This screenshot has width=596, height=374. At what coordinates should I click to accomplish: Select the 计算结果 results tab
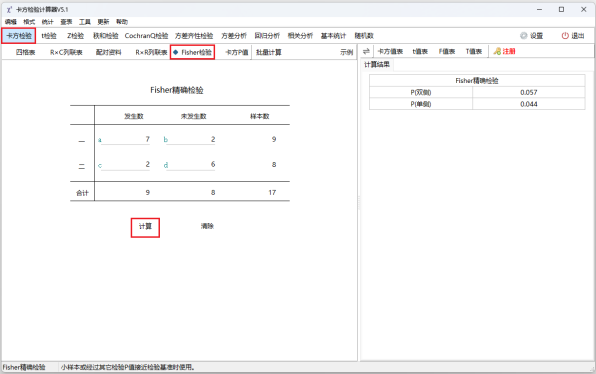(377, 65)
